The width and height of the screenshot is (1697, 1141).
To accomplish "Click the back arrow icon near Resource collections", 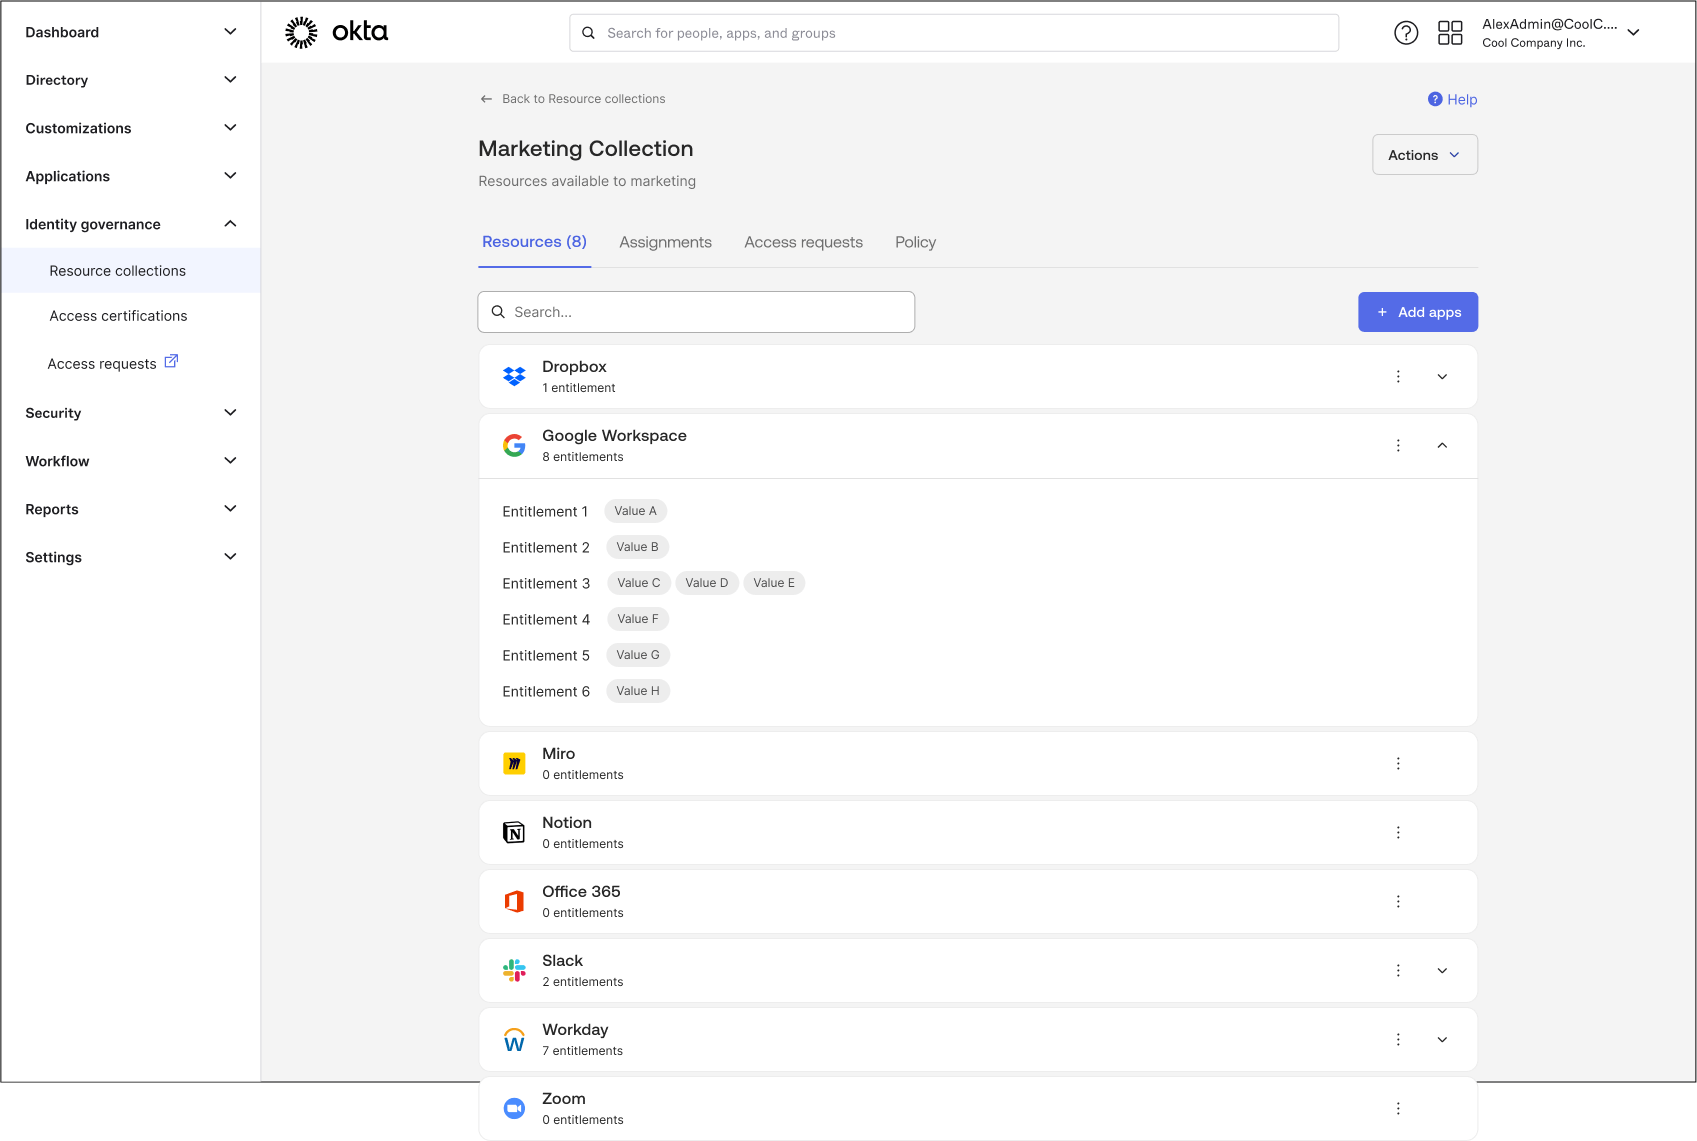I will pyautogui.click(x=486, y=99).
